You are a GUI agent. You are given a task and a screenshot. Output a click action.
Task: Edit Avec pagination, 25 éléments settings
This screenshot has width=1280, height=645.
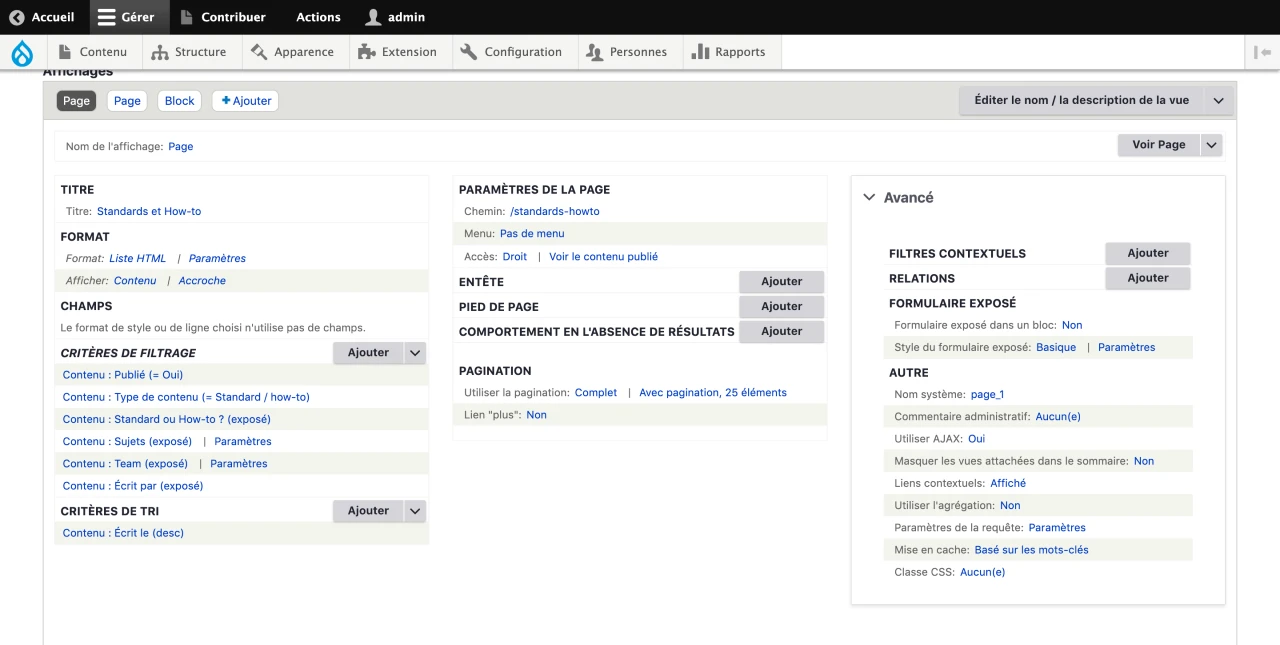[x=713, y=393]
